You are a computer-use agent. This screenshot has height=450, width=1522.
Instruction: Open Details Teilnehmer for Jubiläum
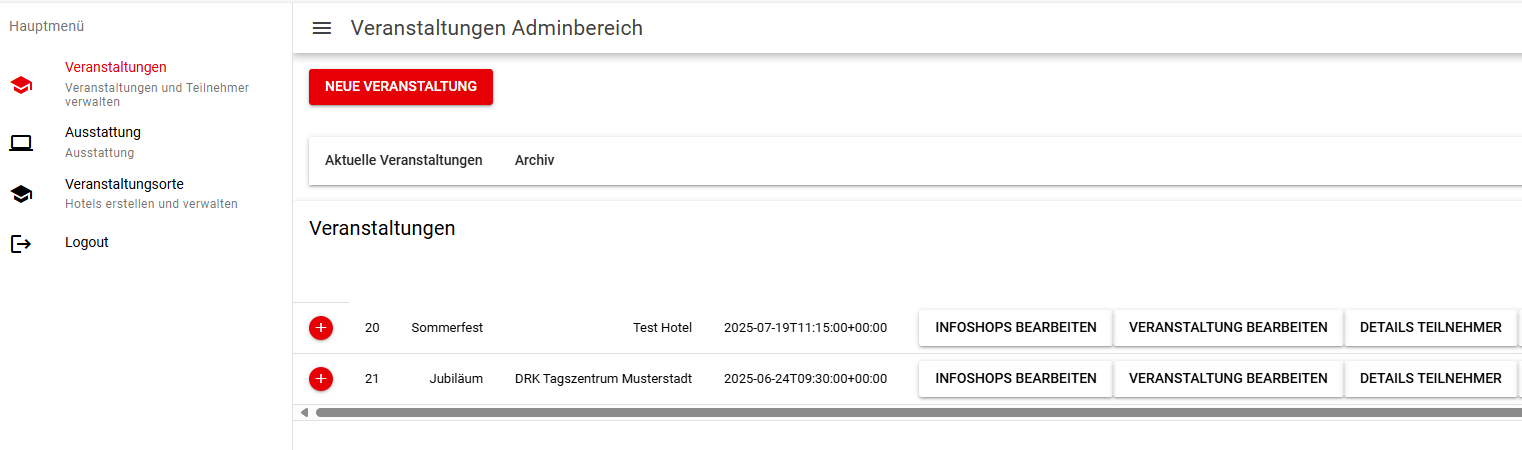click(x=1430, y=379)
